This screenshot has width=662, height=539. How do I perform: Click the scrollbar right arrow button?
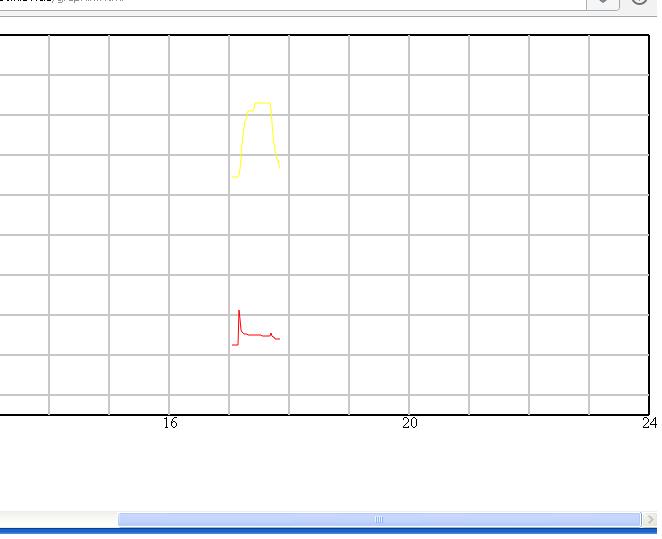pos(651,520)
